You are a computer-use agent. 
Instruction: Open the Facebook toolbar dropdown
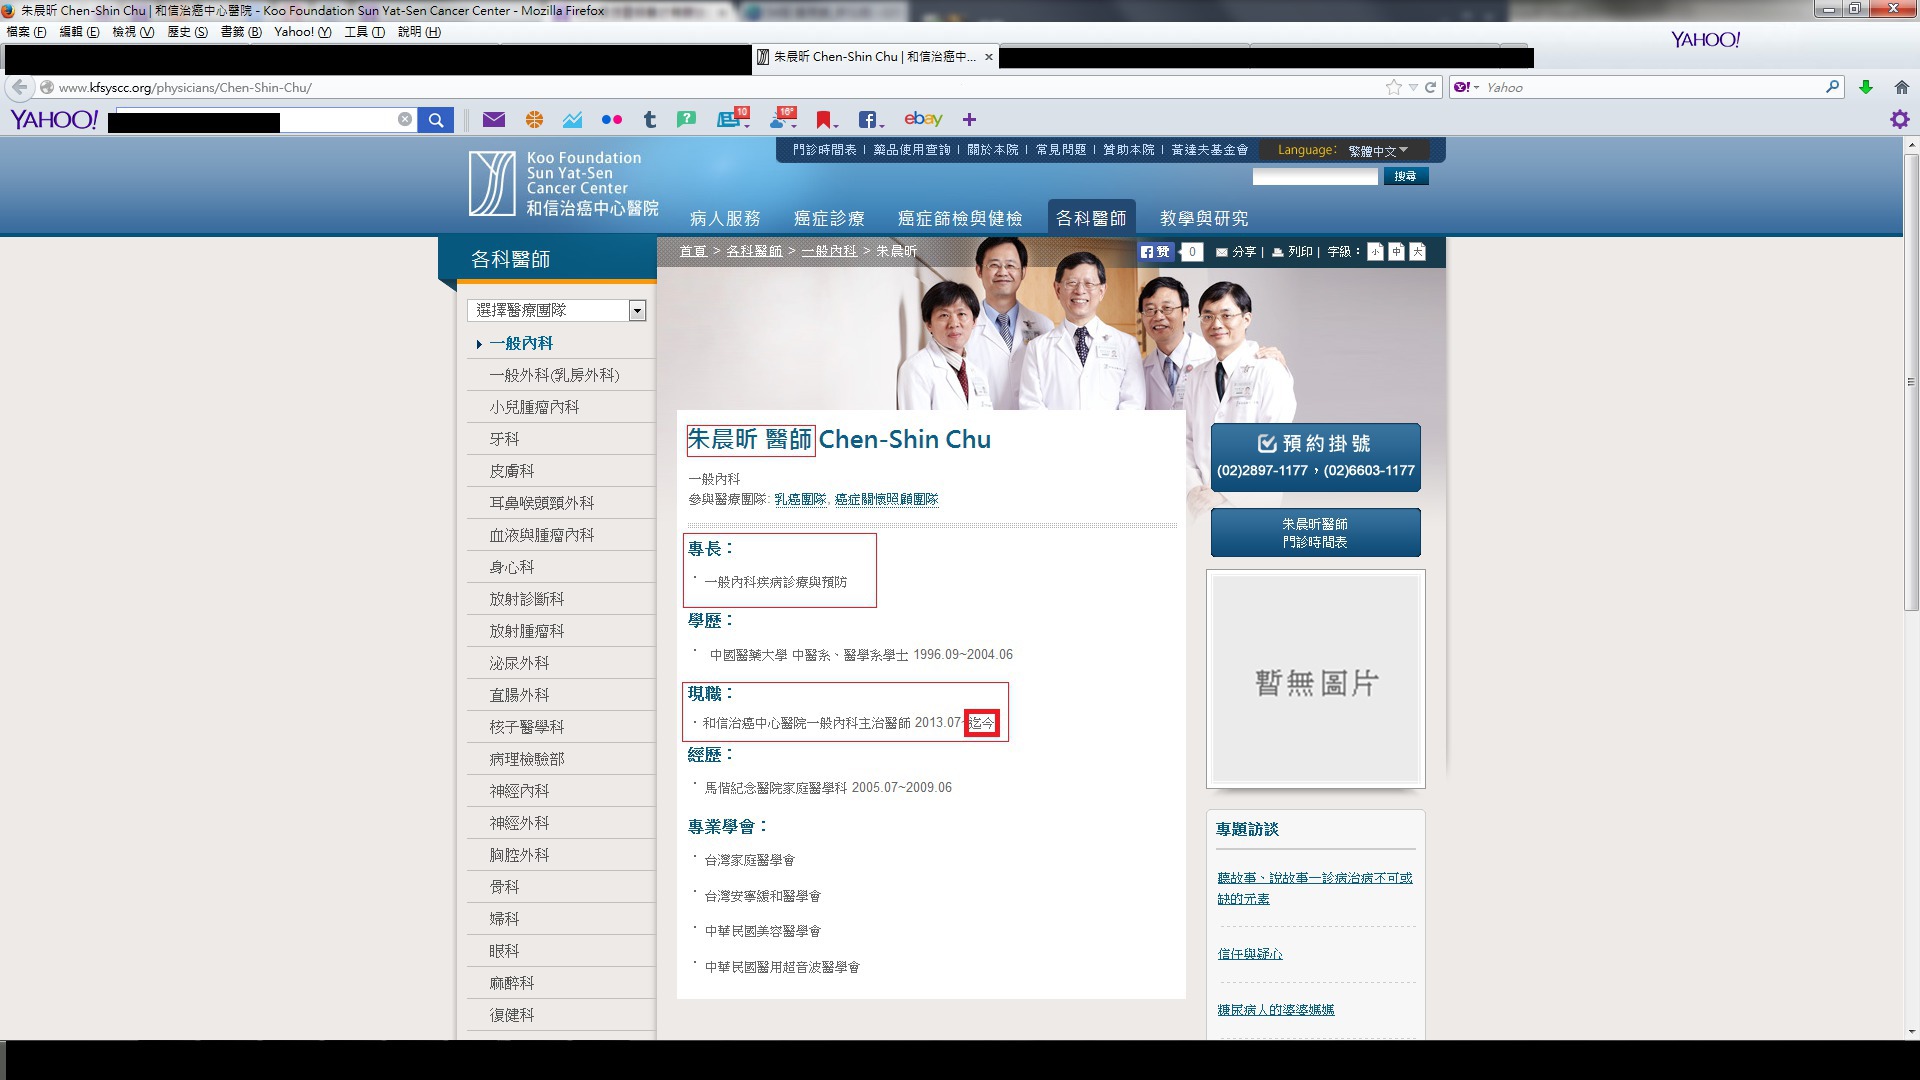pos(870,120)
